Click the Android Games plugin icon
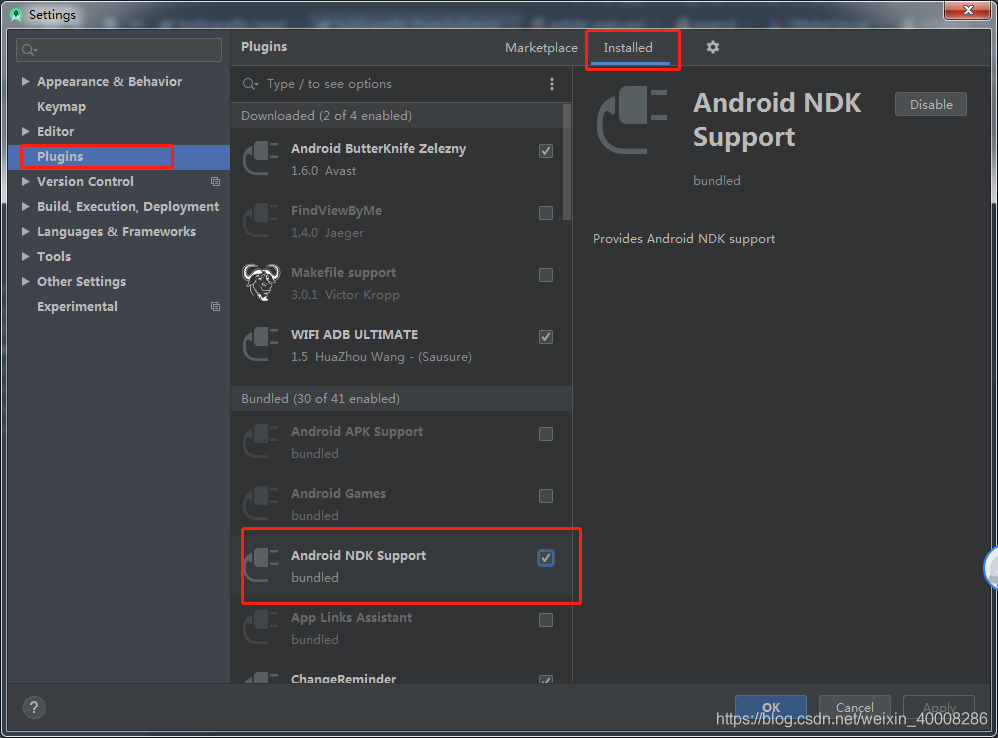 261,503
